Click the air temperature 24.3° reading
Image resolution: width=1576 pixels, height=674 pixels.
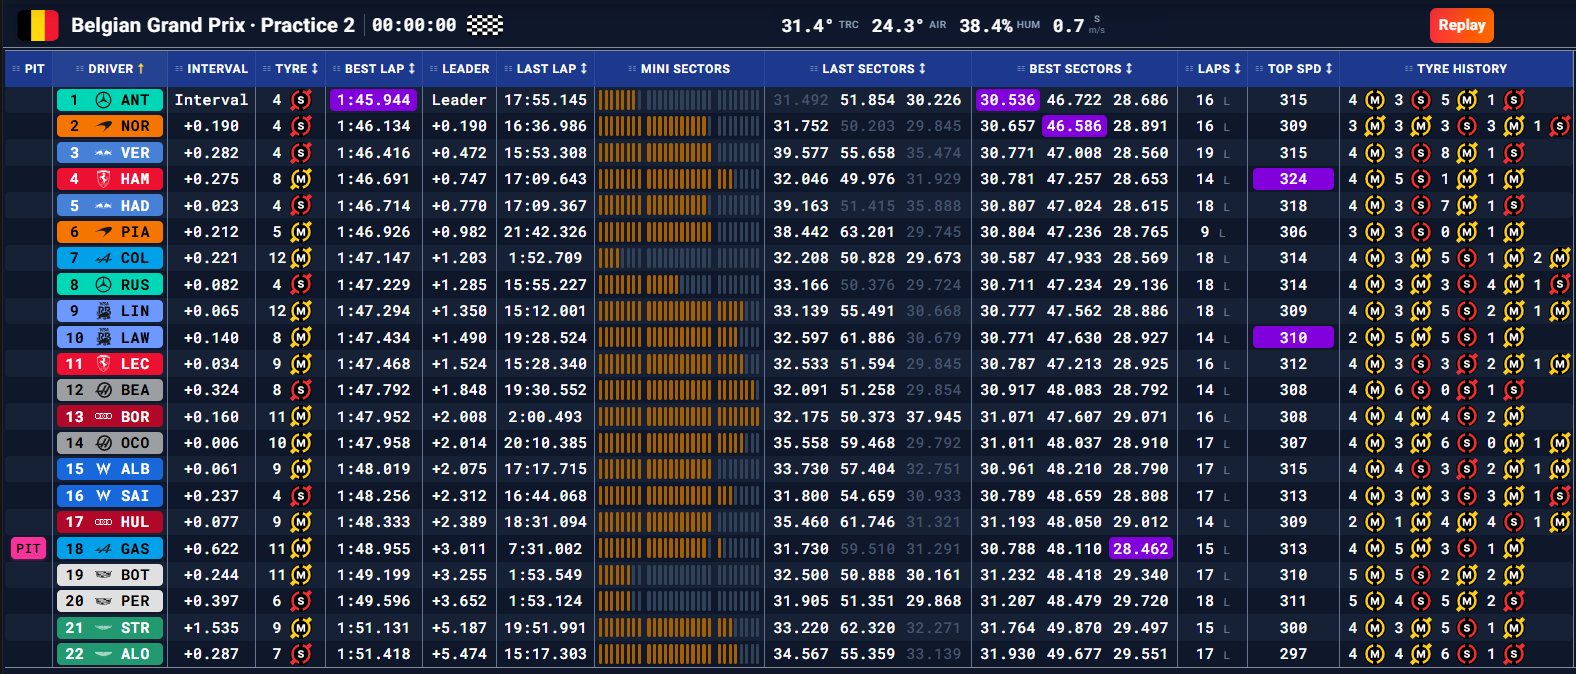point(896,26)
